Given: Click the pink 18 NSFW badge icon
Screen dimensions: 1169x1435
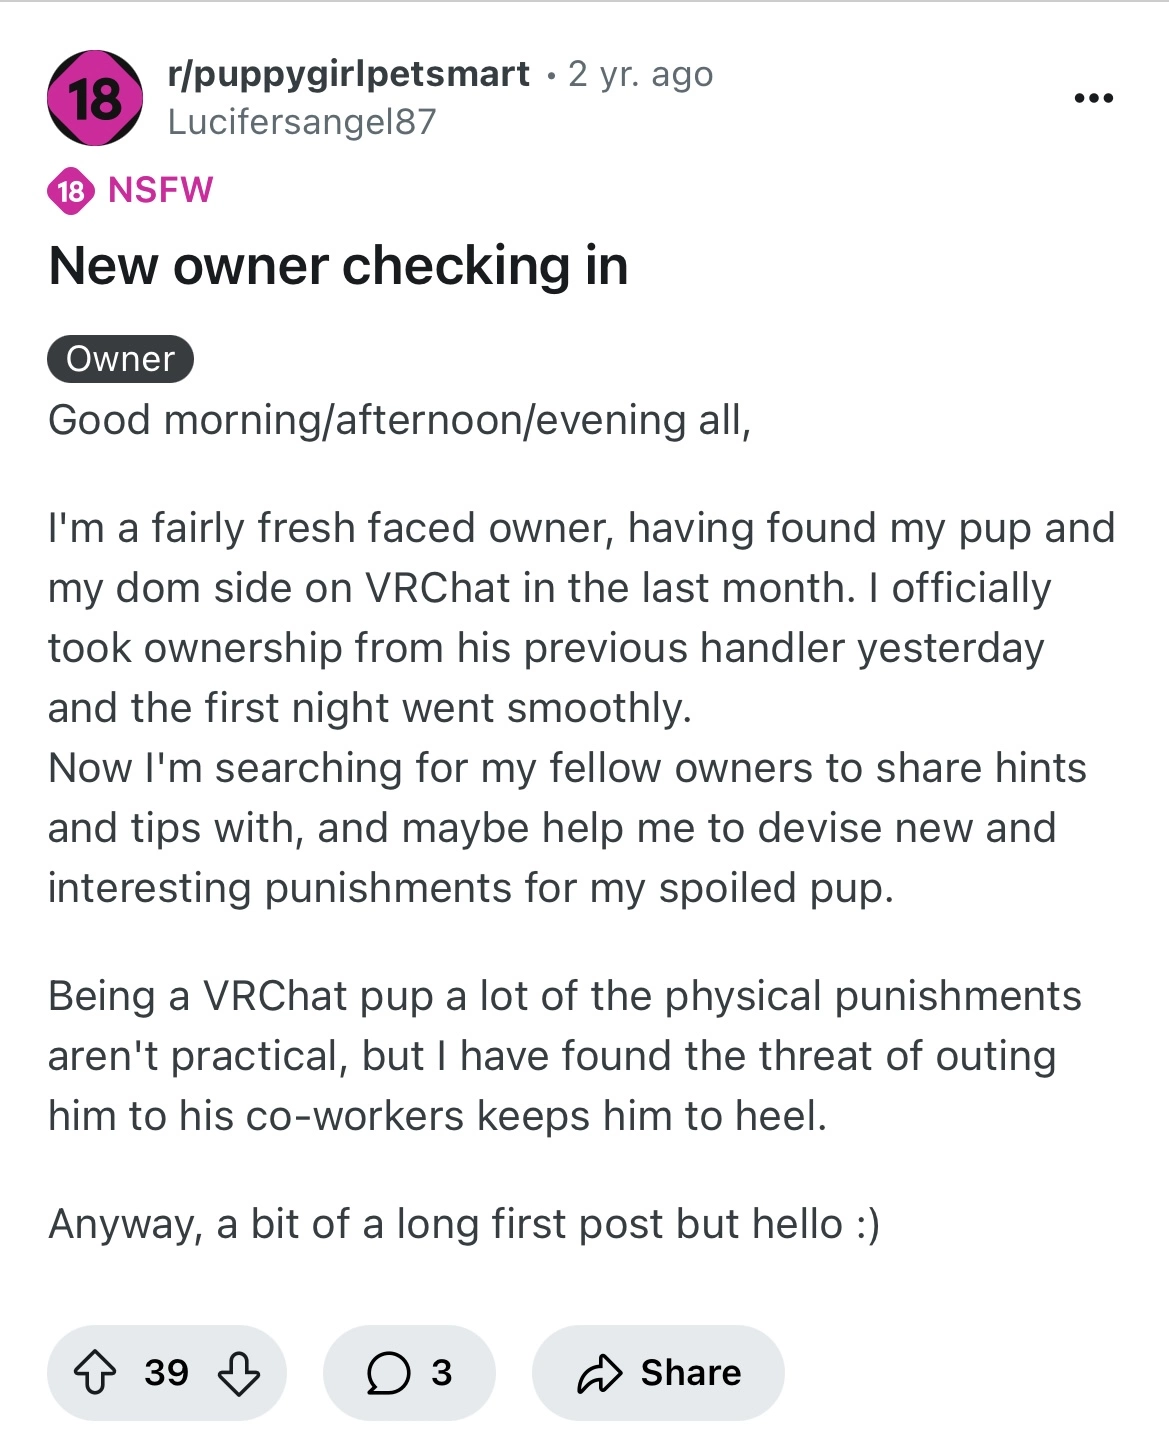Looking at the screenshot, I should click(x=71, y=190).
